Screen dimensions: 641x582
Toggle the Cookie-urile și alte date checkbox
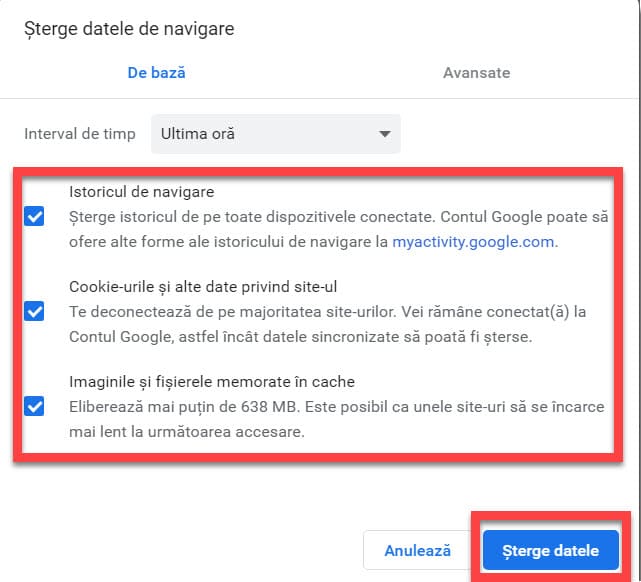35,311
